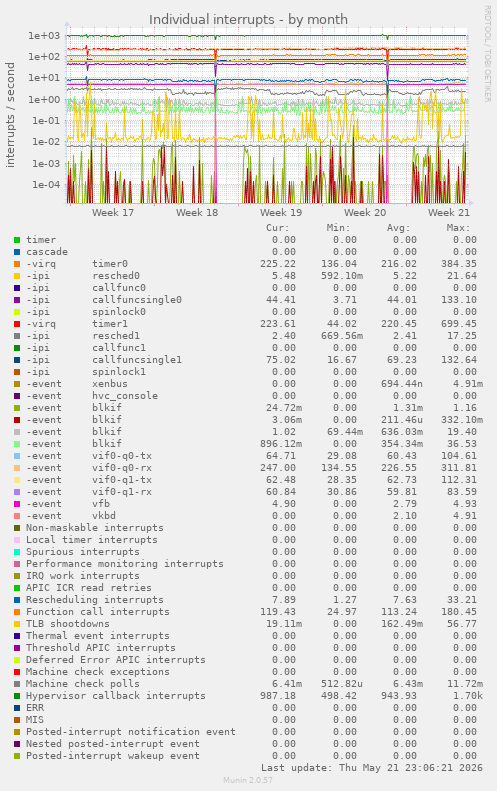This screenshot has height=791, width=497.
Task: Click the 1e+03 y-axis label
Action: [x=44, y=36]
